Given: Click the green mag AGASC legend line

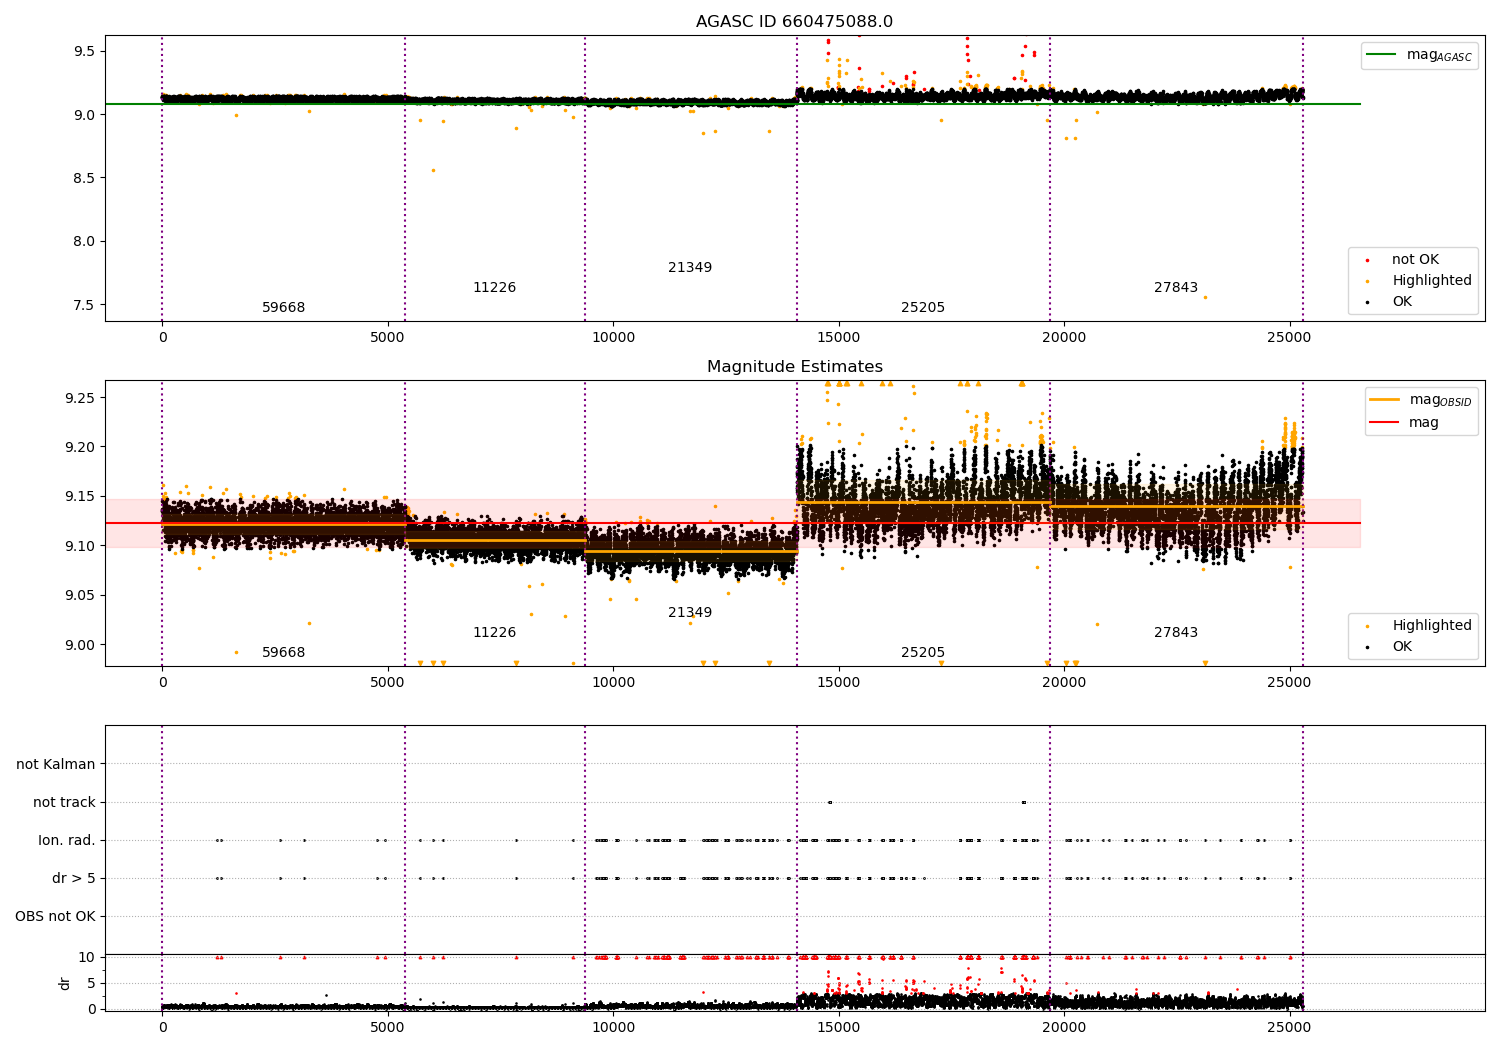Looking at the screenshot, I should pyautogui.click(x=1382, y=55).
